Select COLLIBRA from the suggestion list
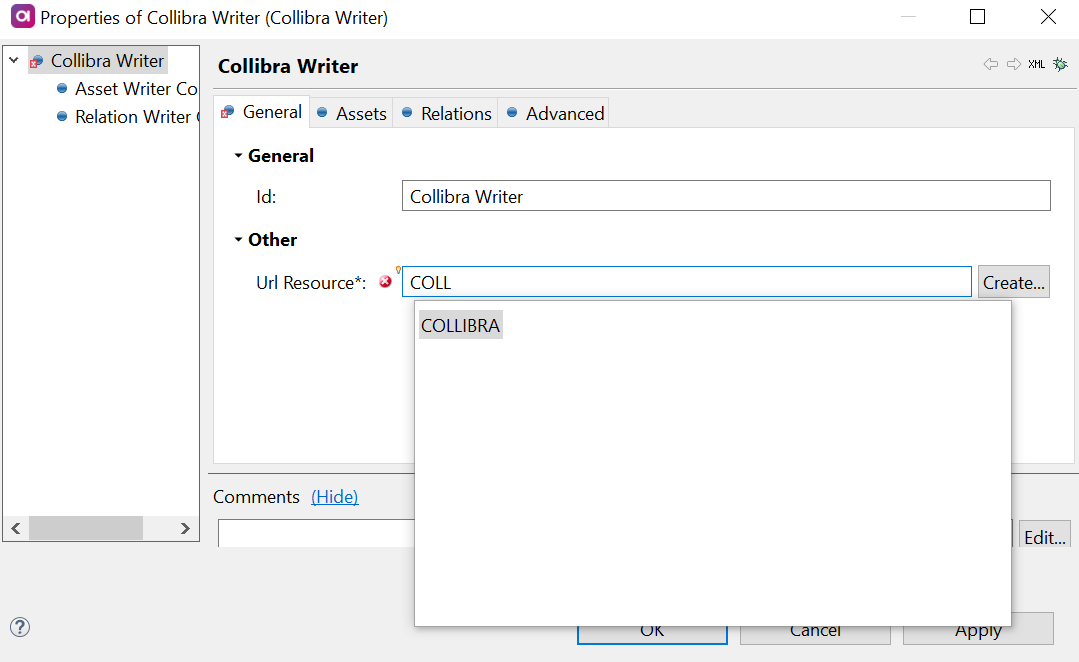 [x=460, y=326]
